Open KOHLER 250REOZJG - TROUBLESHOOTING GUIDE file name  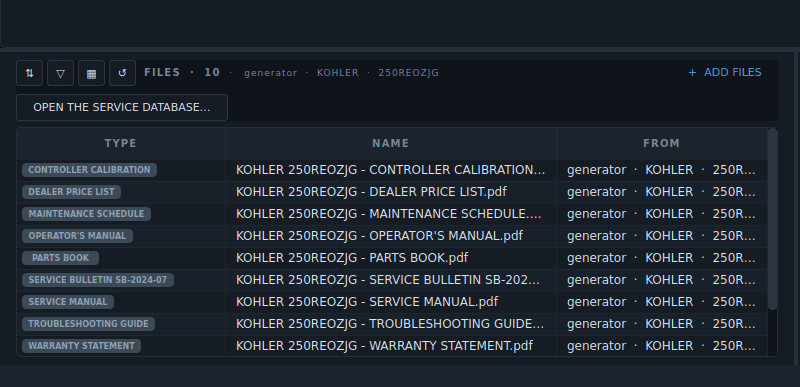(390, 323)
